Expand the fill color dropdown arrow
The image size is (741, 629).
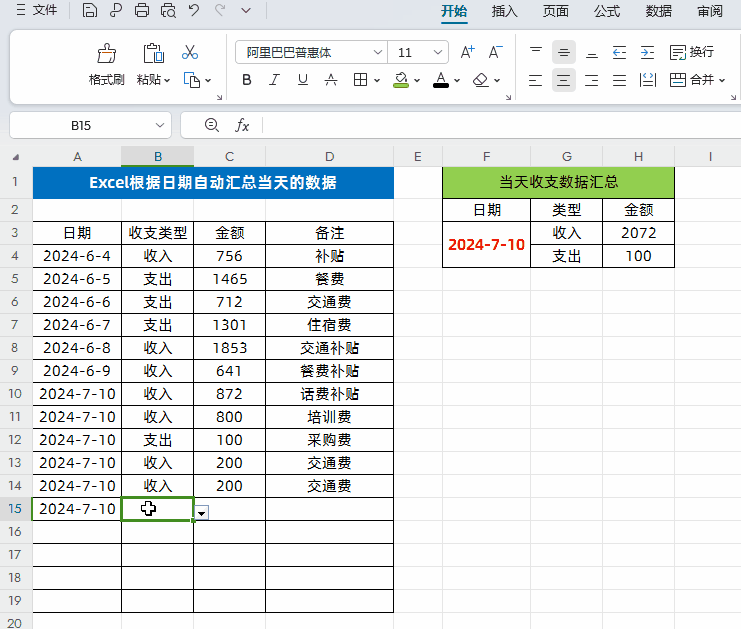coord(417,80)
